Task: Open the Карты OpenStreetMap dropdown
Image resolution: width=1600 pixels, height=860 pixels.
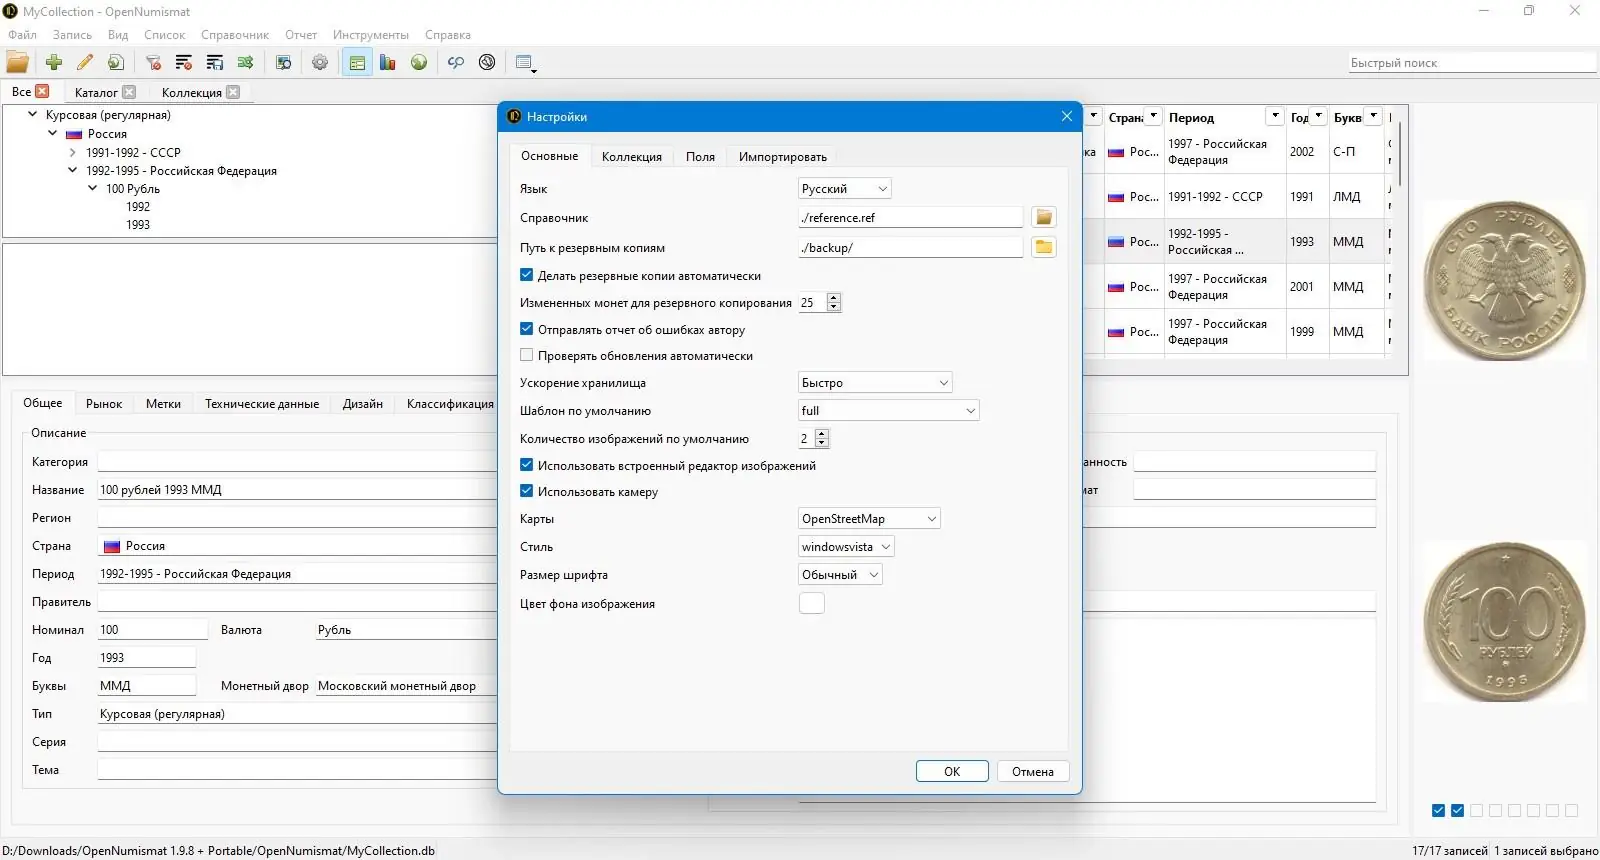Action: [x=869, y=518]
